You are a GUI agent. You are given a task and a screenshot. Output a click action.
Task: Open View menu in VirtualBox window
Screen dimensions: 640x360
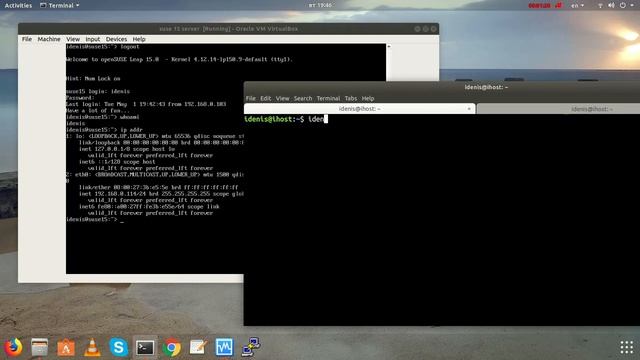pos(73,39)
